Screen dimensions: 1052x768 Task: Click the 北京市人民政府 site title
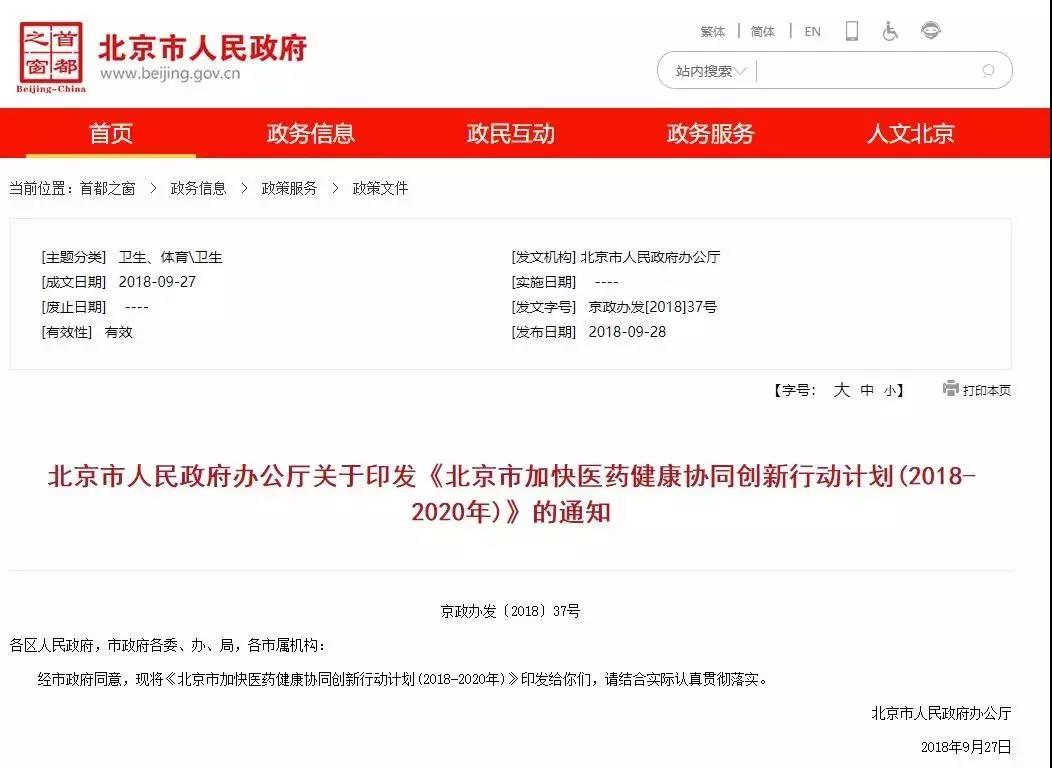click(203, 48)
